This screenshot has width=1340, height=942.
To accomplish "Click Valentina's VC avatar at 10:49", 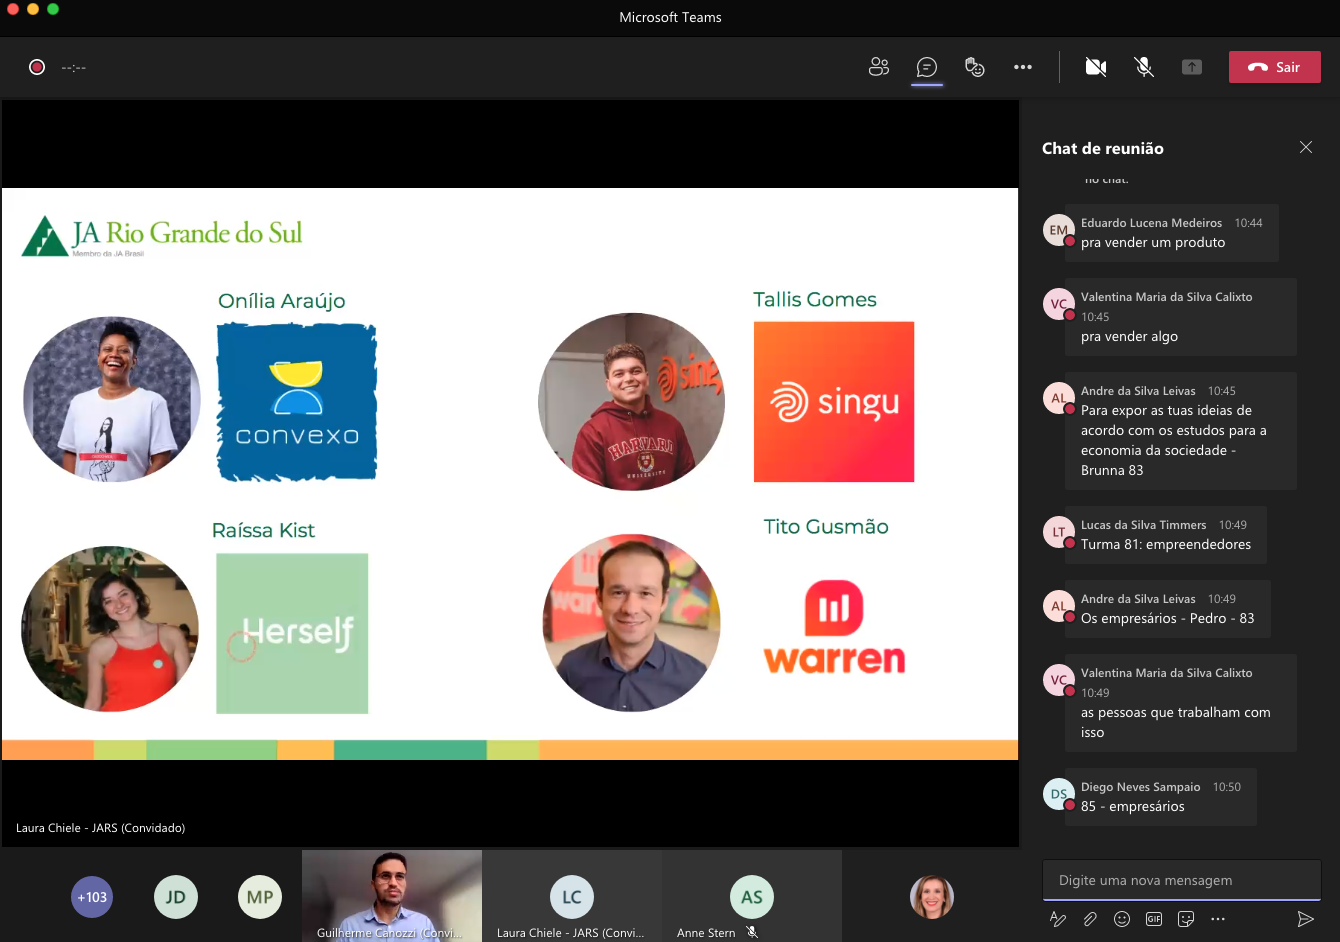I will 1058,680.
